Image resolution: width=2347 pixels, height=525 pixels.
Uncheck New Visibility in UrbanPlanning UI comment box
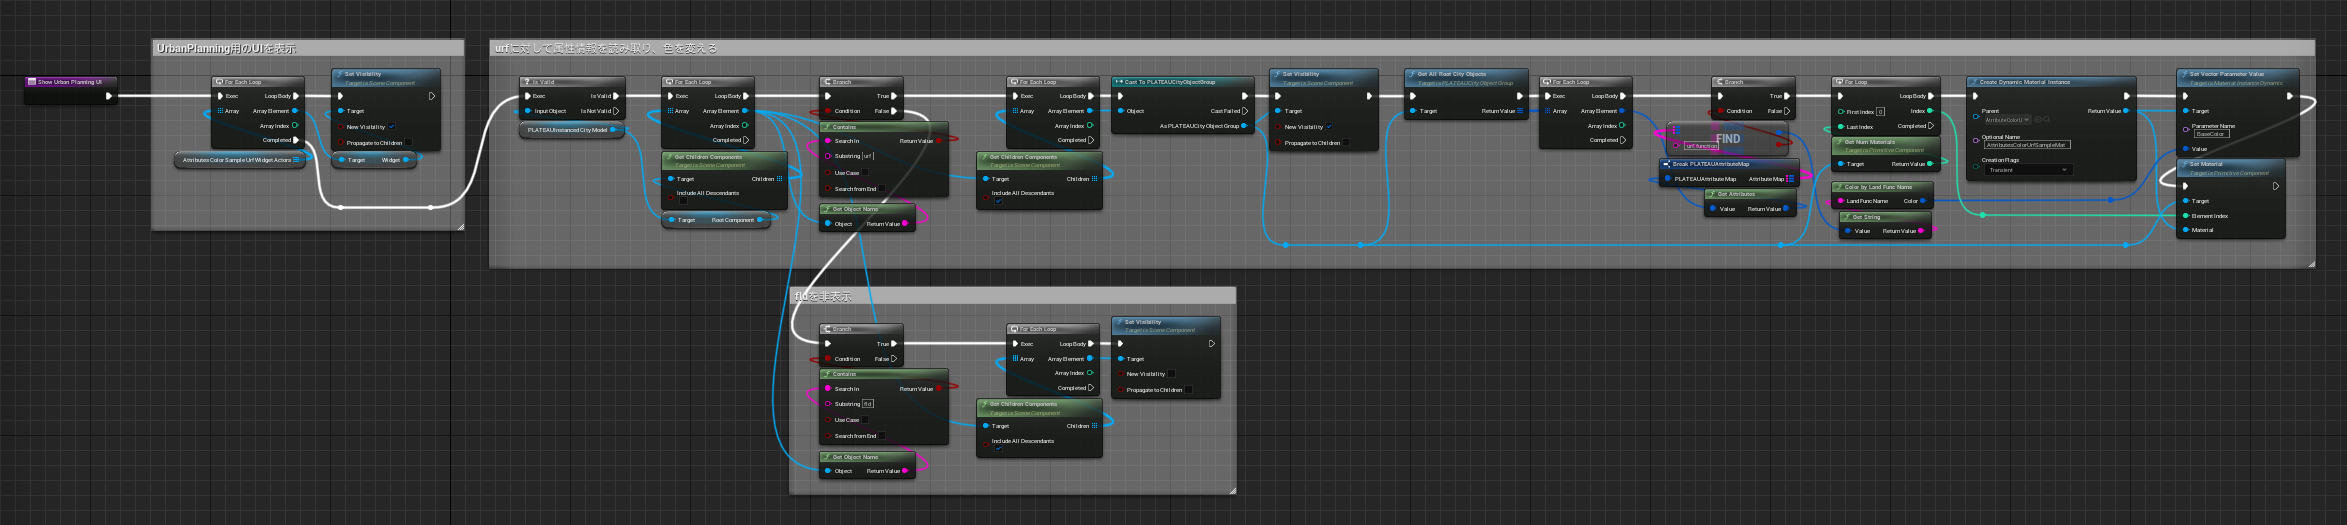coord(392,127)
